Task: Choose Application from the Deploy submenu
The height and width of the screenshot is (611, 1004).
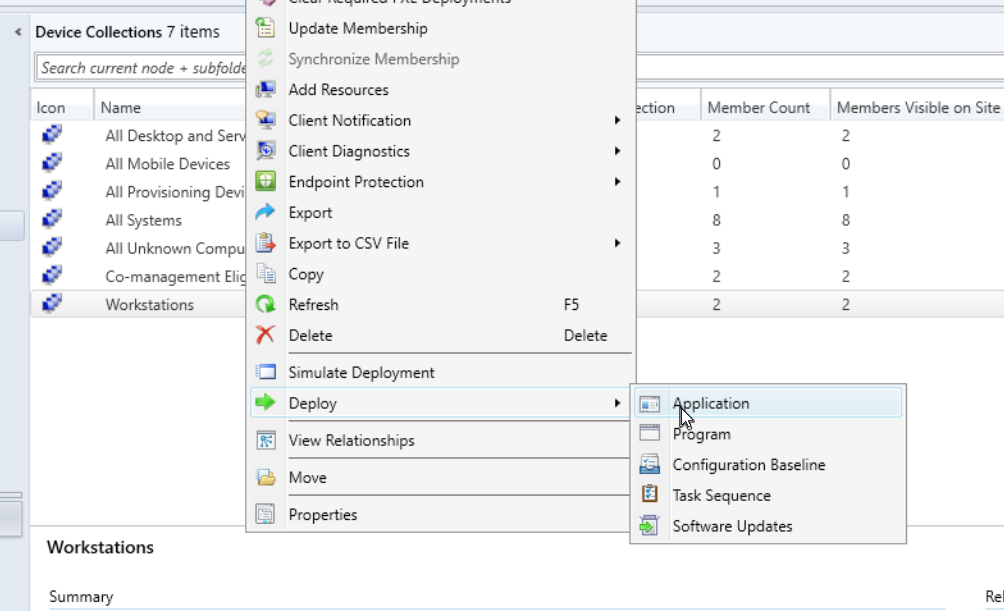Action: [x=710, y=404]
